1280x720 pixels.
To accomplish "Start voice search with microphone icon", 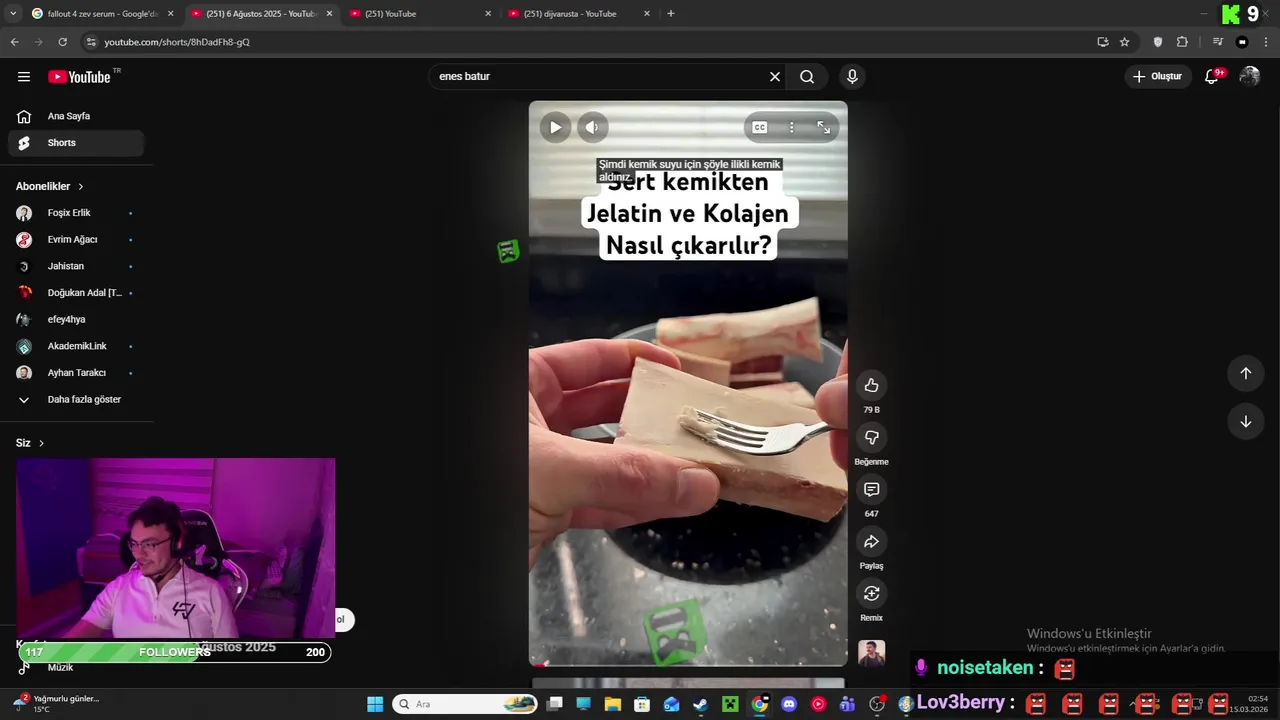I will point(852,76).
